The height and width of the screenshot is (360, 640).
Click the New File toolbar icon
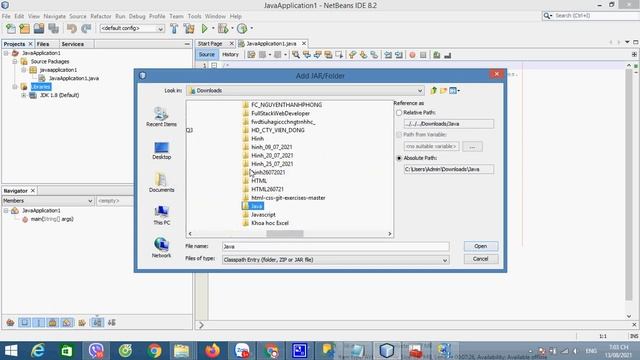(x=11, y=29)
